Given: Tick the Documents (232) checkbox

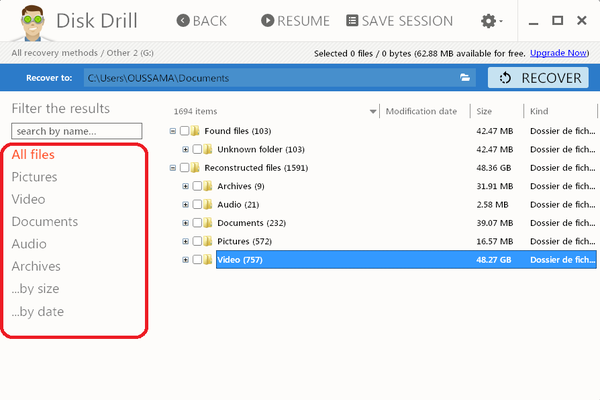Looking at the screenshot, I should click(197, 223).
